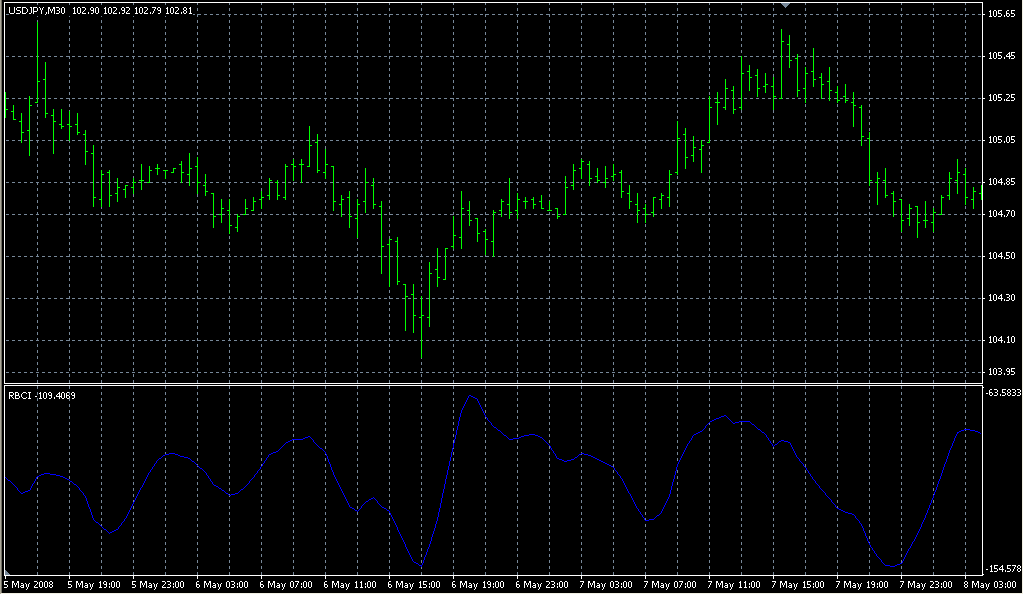
Task: Click the 105.65 price scale label
Action: [x=1001, y=14]
